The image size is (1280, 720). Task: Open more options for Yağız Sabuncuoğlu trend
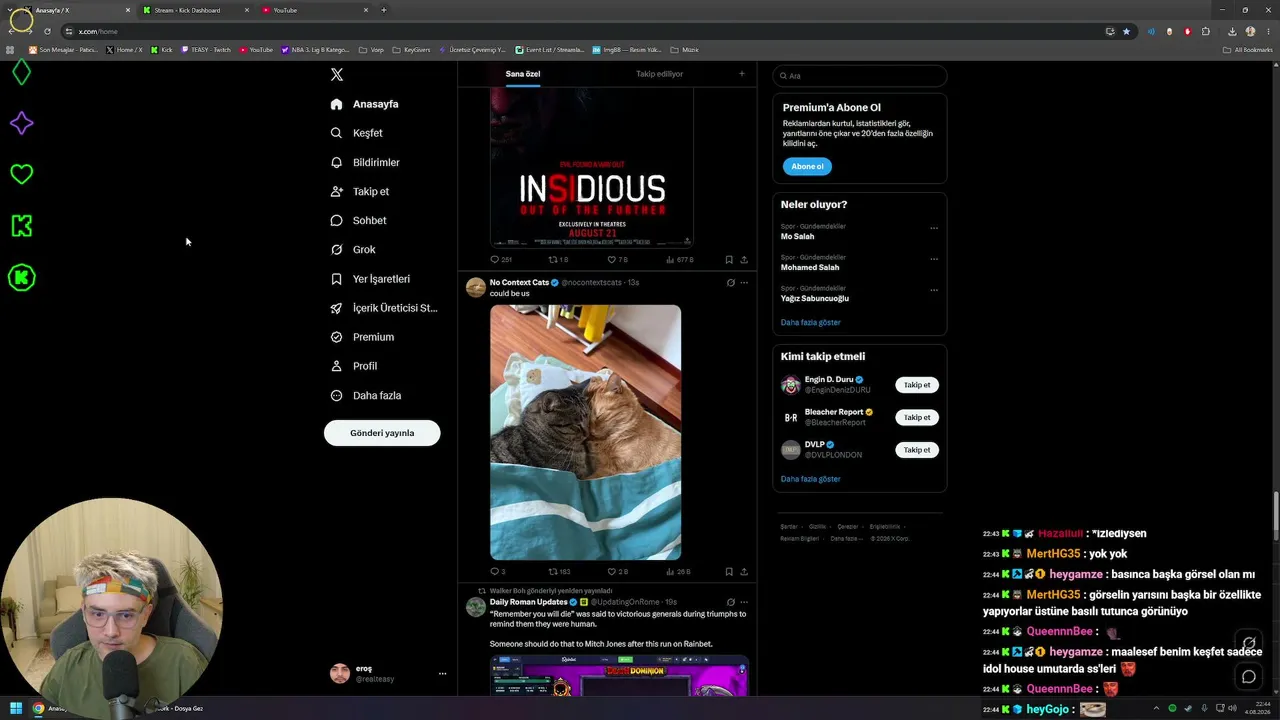[934, 290]
